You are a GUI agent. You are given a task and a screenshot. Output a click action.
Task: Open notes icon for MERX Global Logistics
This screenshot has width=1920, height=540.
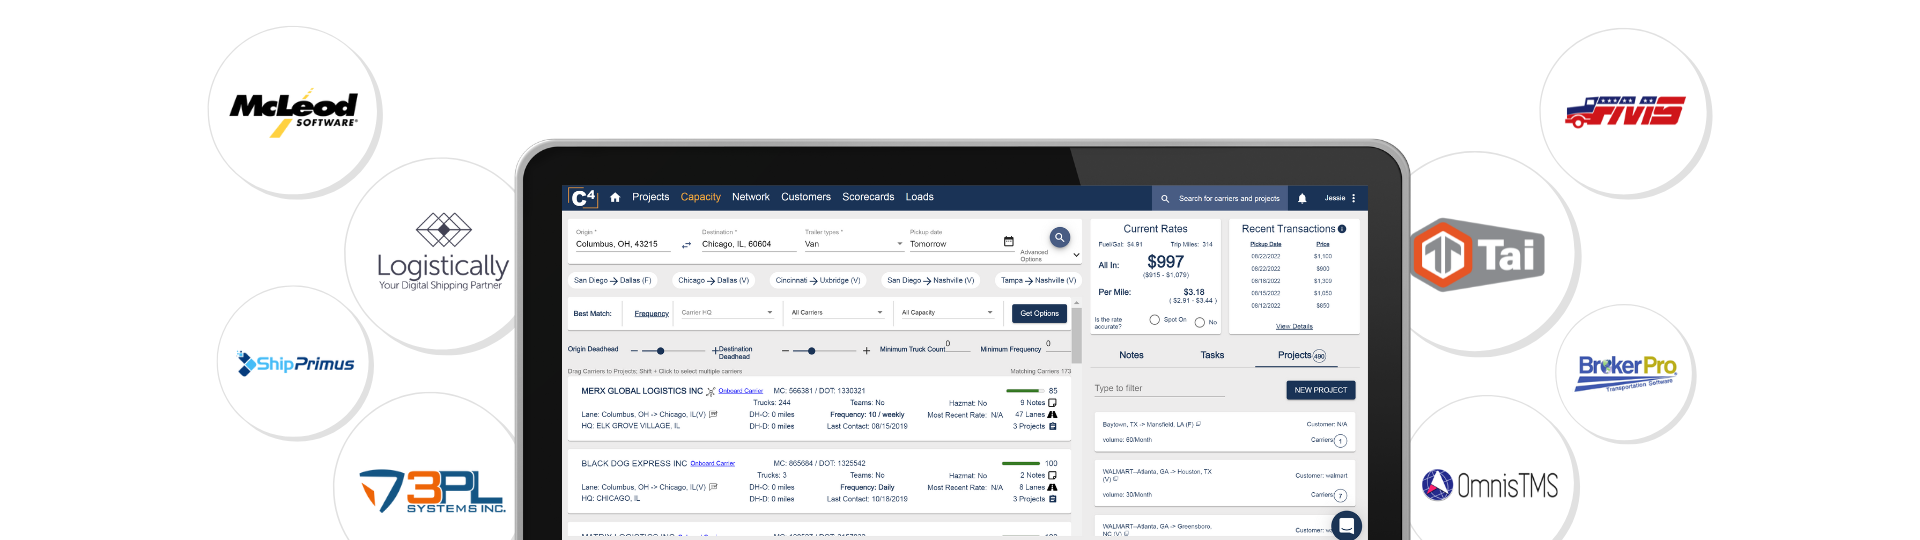[1052, 403]
